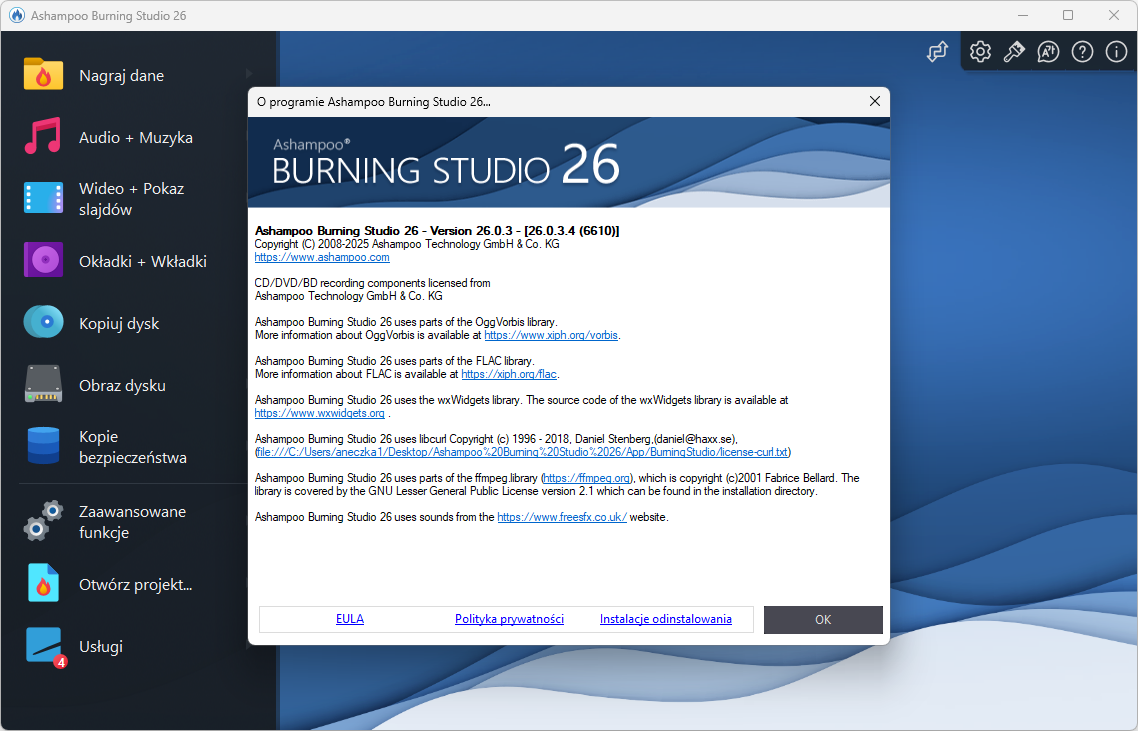This screenshot has width=1138, height=731.
Task: Open the EULA link
Action: coord(350,619)
